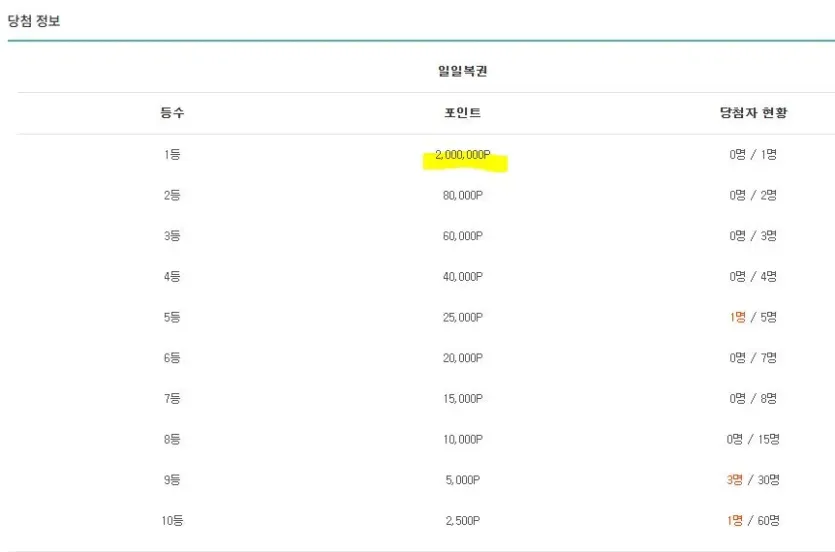Click the 2,500P prize amount
The width and height of the screenshot is (835, 552).
coord(463,521)
